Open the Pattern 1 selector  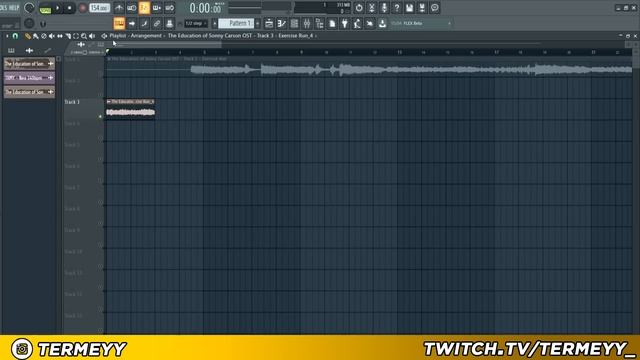pos(236,24)
